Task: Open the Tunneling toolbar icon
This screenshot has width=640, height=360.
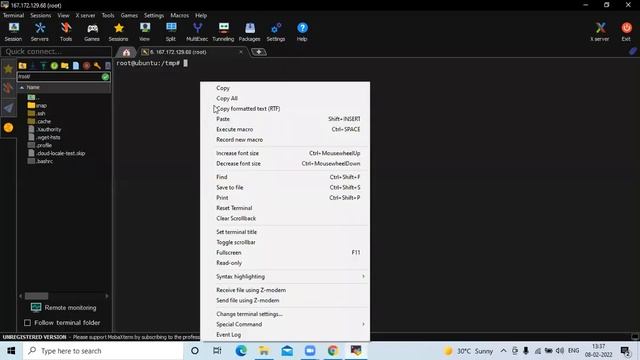Action: [223, 32]
